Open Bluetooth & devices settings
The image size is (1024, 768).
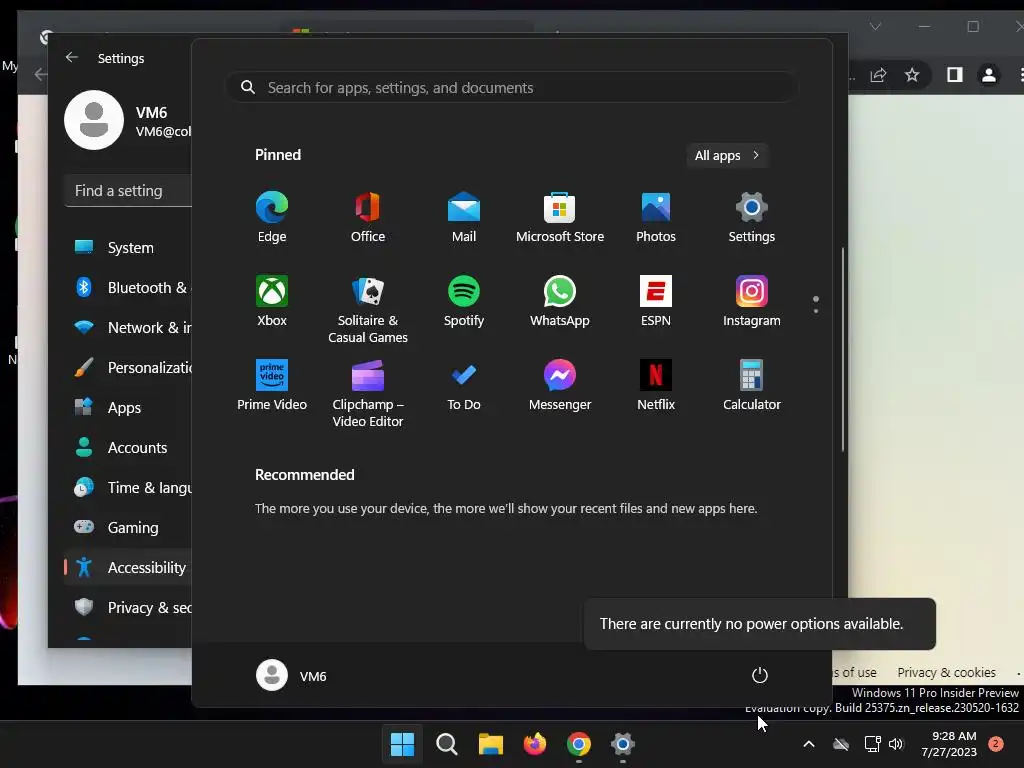(x=129, y=287)
